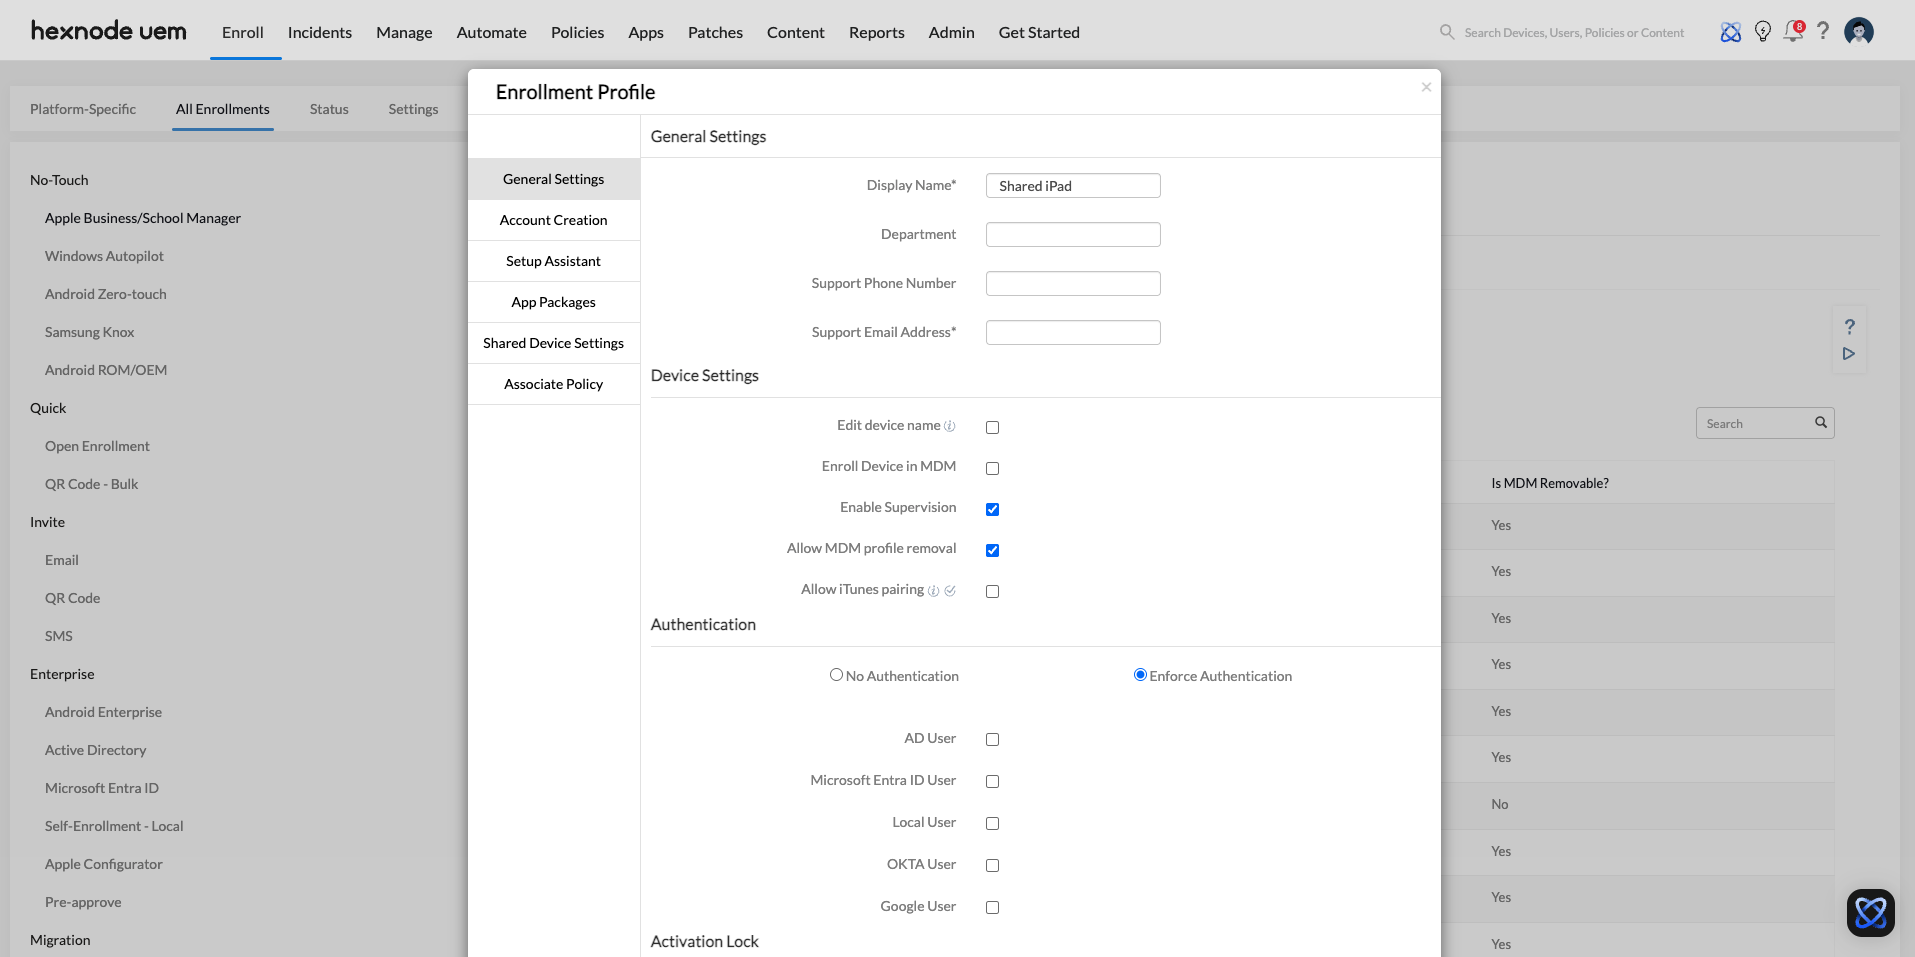Enable the Local User checkbox

point(992,824)
